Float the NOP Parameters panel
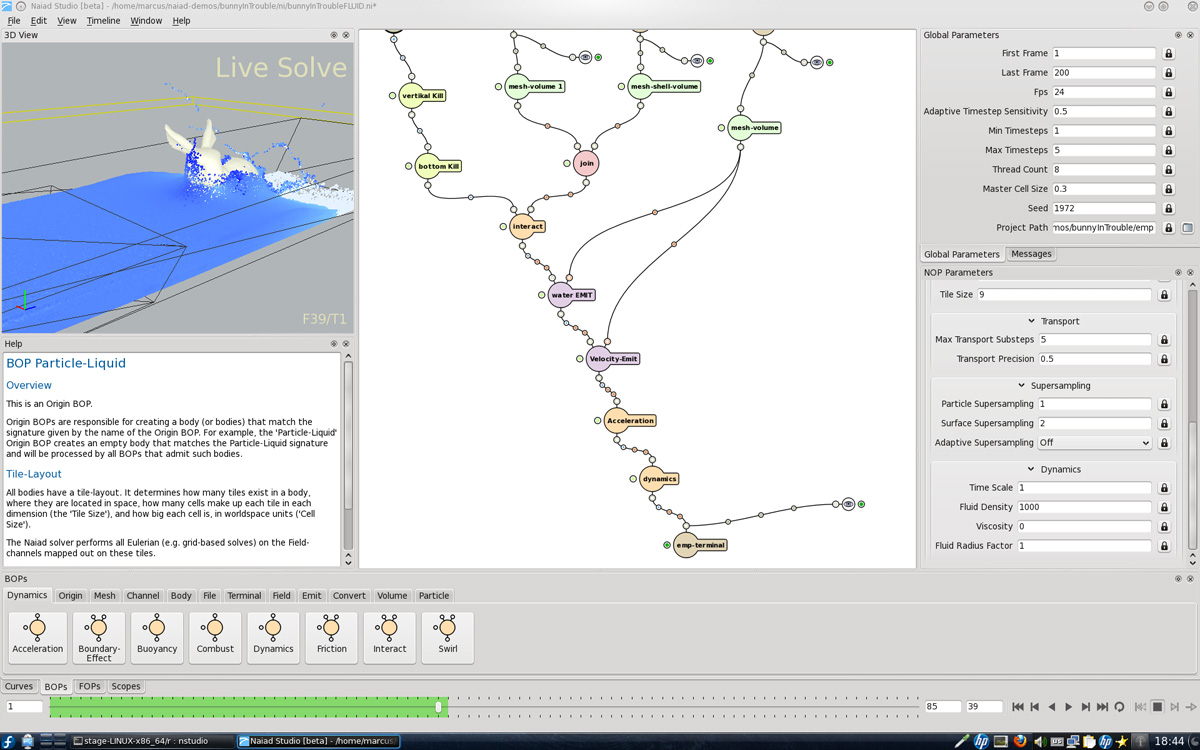The height and width of the screenshot is (750, 1200). point(1178,272)
